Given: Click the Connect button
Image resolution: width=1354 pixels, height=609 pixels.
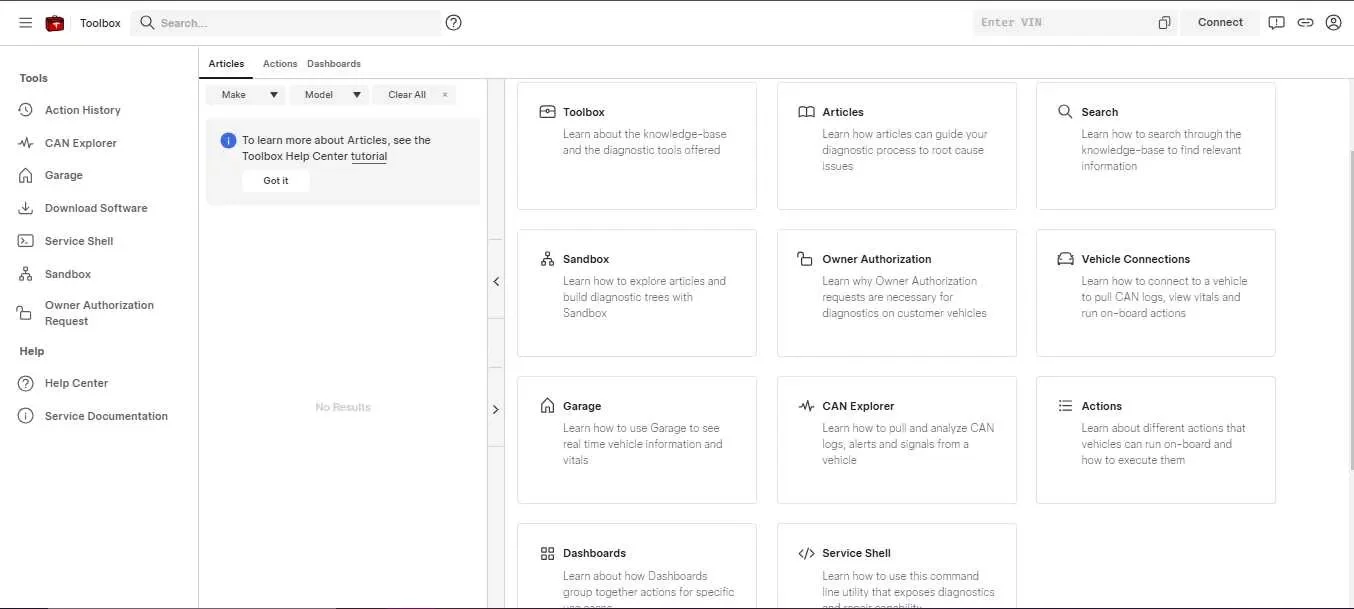Looking at the screenshot, I should [1220, 22].
